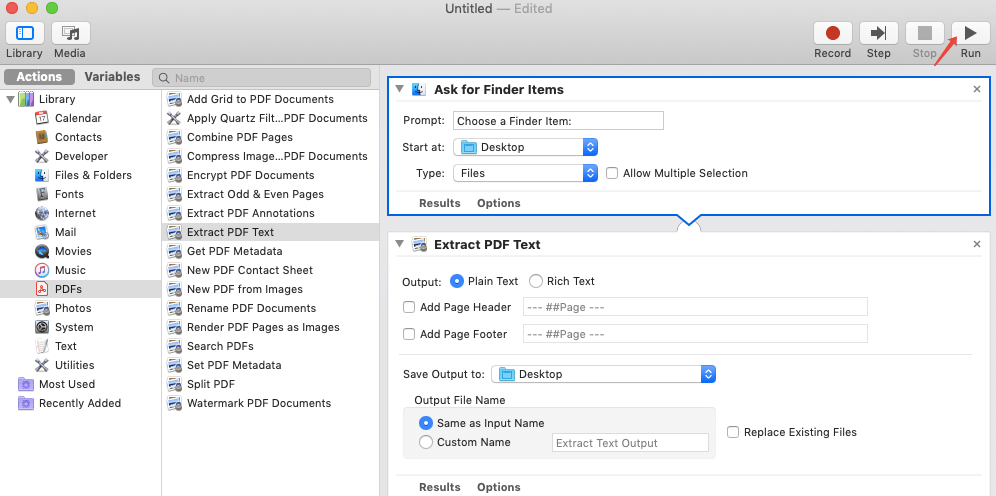This screenshot has height=496, width=996.
Task: Click the Results button under Extract PDF Text
Action: pyautogui.click(x=439, y=487)
